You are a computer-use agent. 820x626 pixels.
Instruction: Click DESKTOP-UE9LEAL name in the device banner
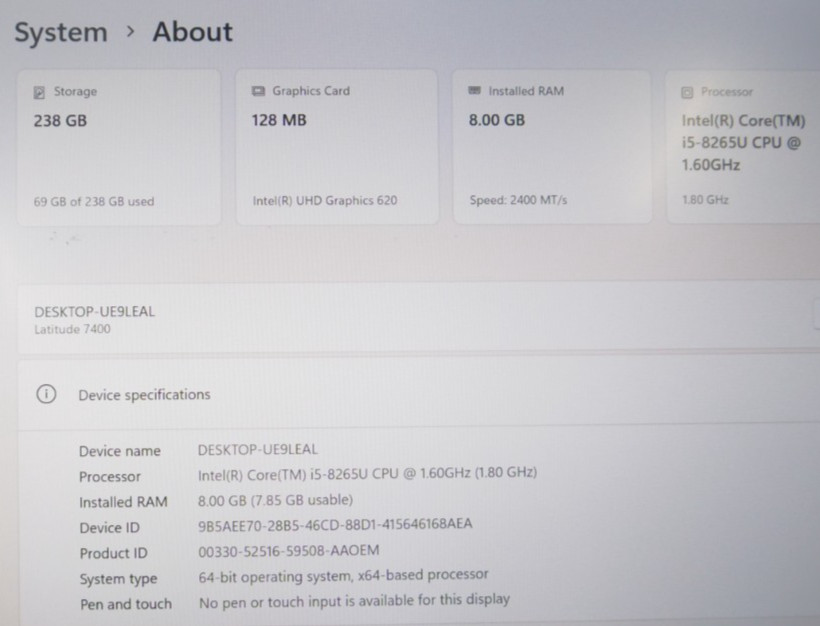(94, 312)
